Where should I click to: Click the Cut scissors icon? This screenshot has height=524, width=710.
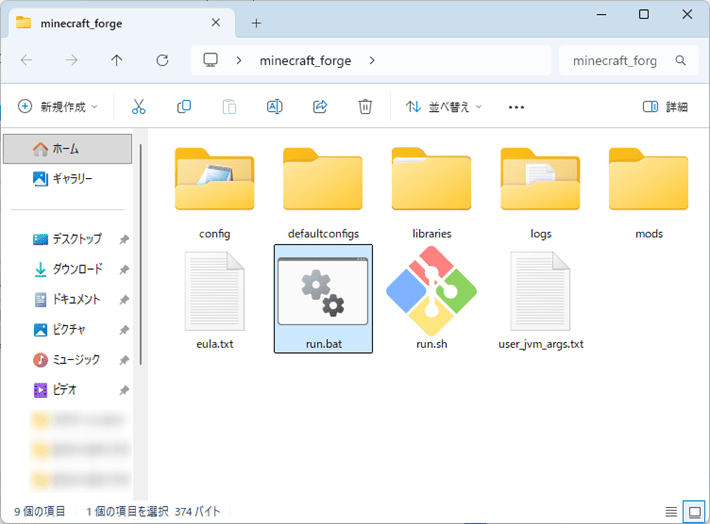139,107
